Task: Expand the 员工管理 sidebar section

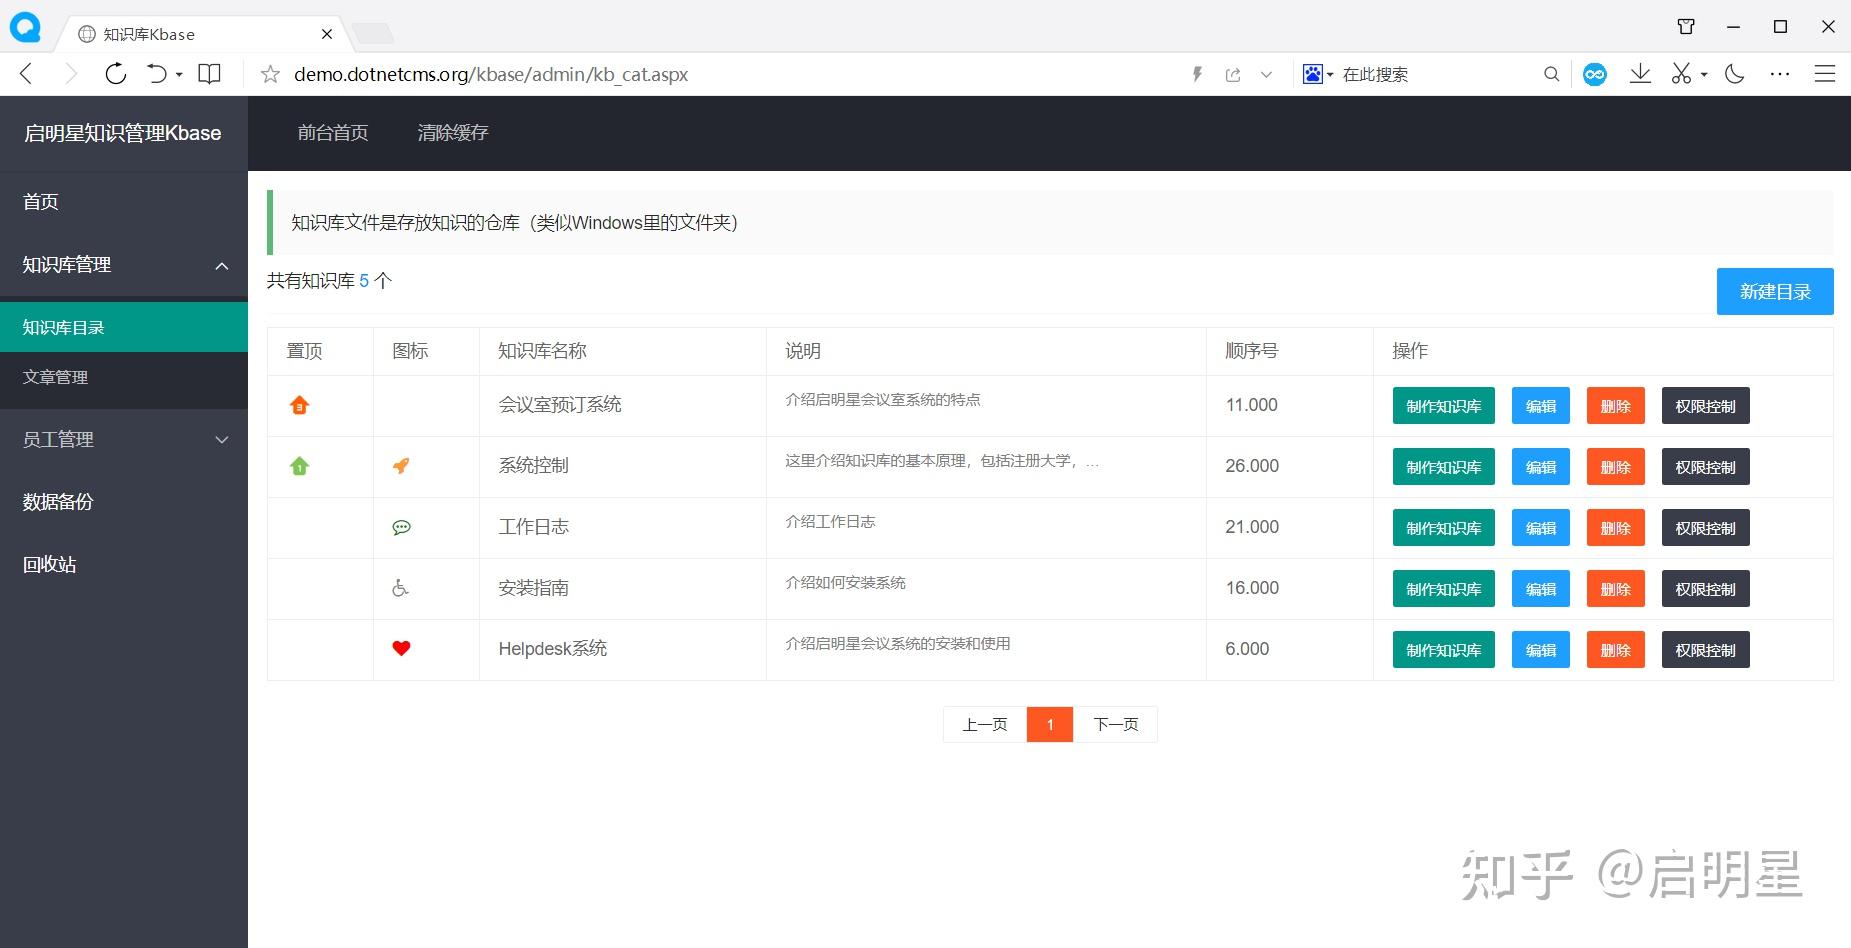Action: (222, 440)
